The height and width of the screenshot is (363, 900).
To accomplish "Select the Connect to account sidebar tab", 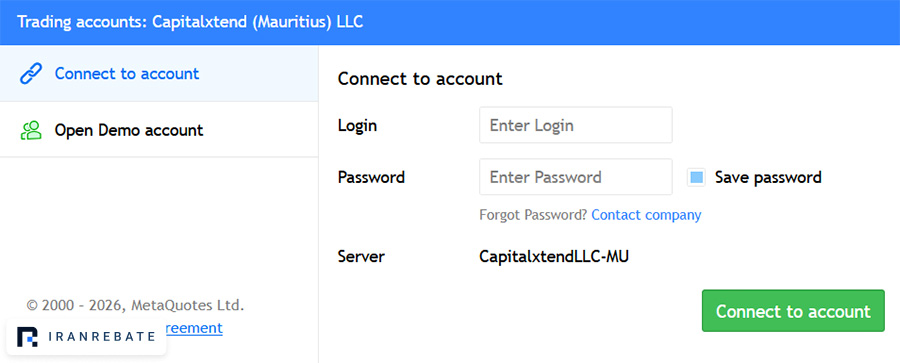I will [159, 74].
